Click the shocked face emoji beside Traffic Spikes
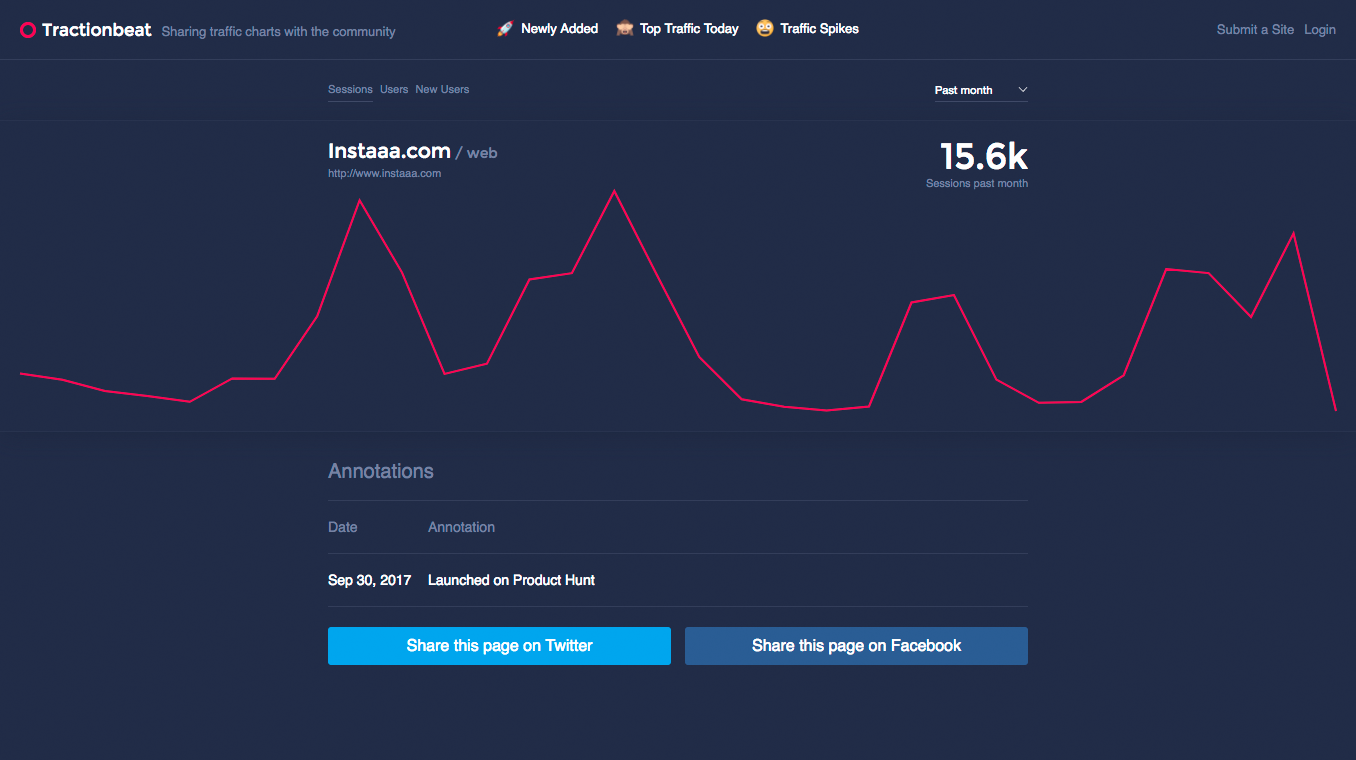 [765, 29]
